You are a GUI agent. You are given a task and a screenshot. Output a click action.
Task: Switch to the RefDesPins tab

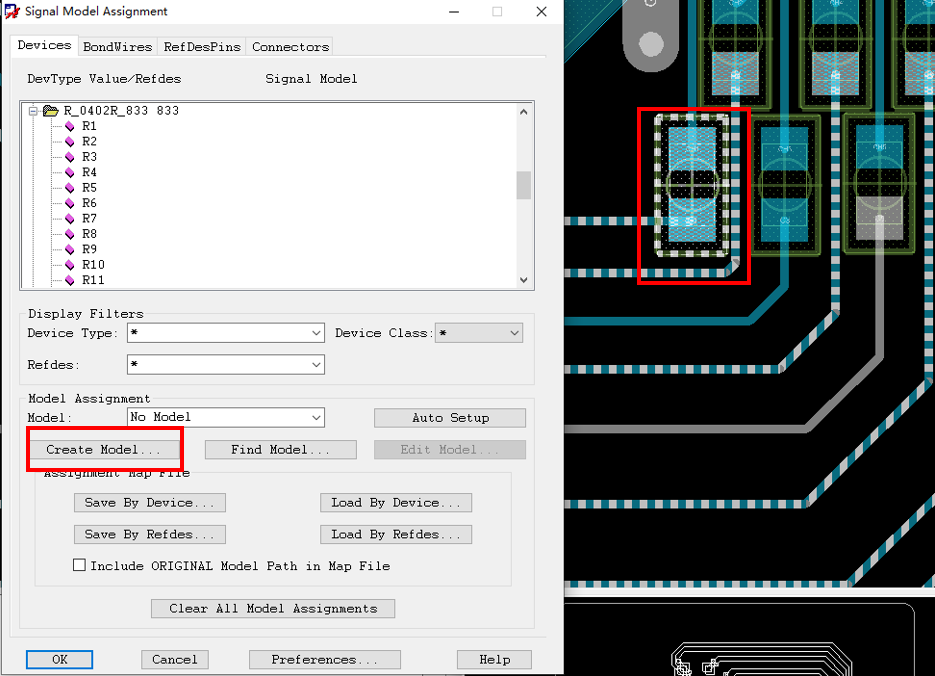pyautogui.click(x=202, y=46)
